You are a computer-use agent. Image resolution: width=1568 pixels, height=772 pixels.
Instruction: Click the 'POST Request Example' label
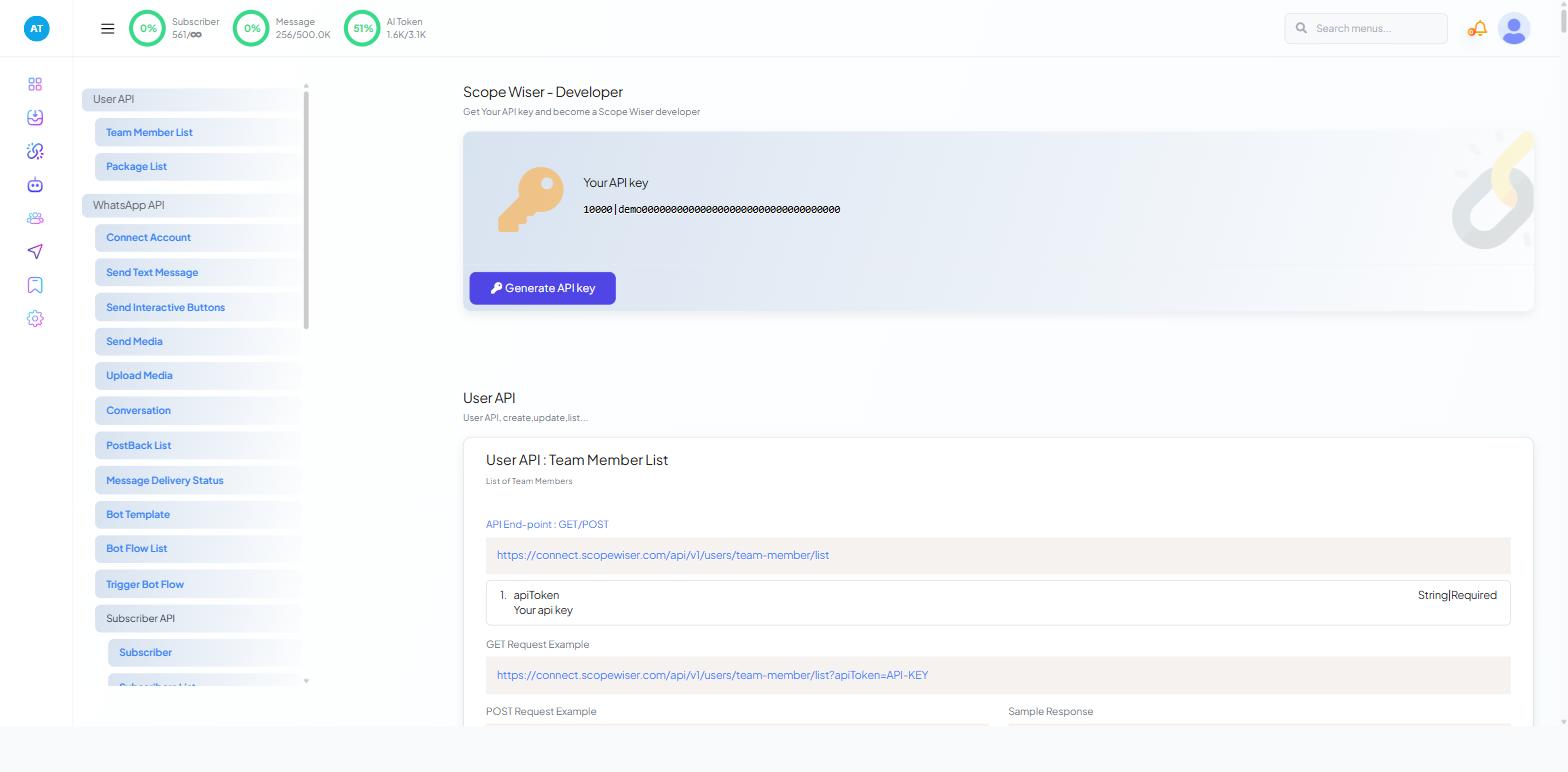pyautogui.click(x=541, y=712)
